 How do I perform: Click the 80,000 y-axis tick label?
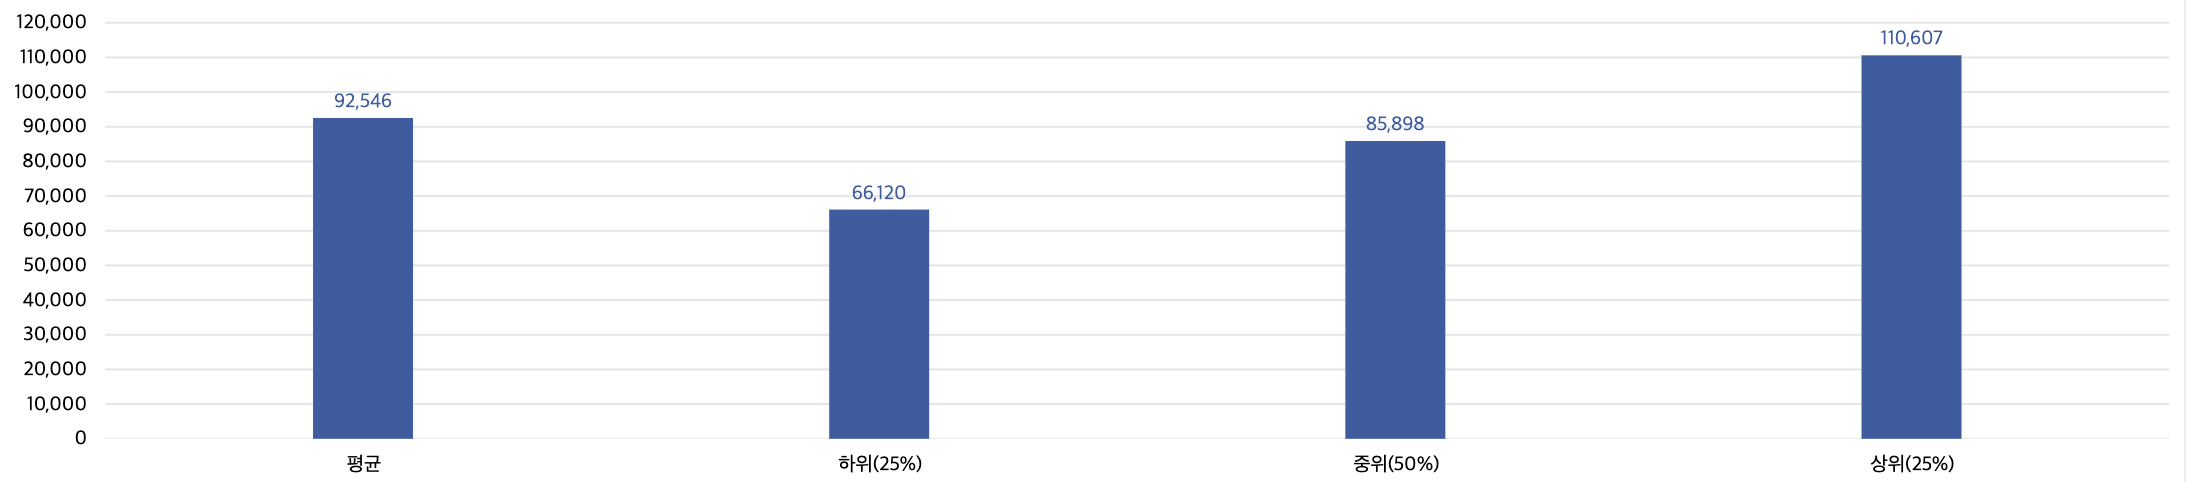[55, 161]
